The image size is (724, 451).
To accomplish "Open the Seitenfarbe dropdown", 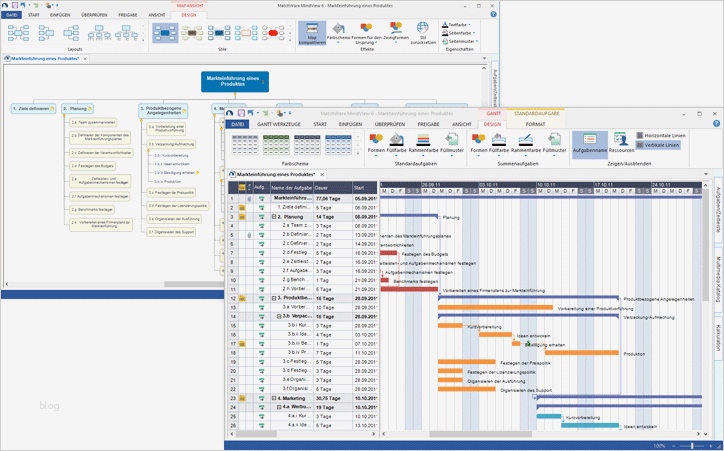I will [458, 33].
